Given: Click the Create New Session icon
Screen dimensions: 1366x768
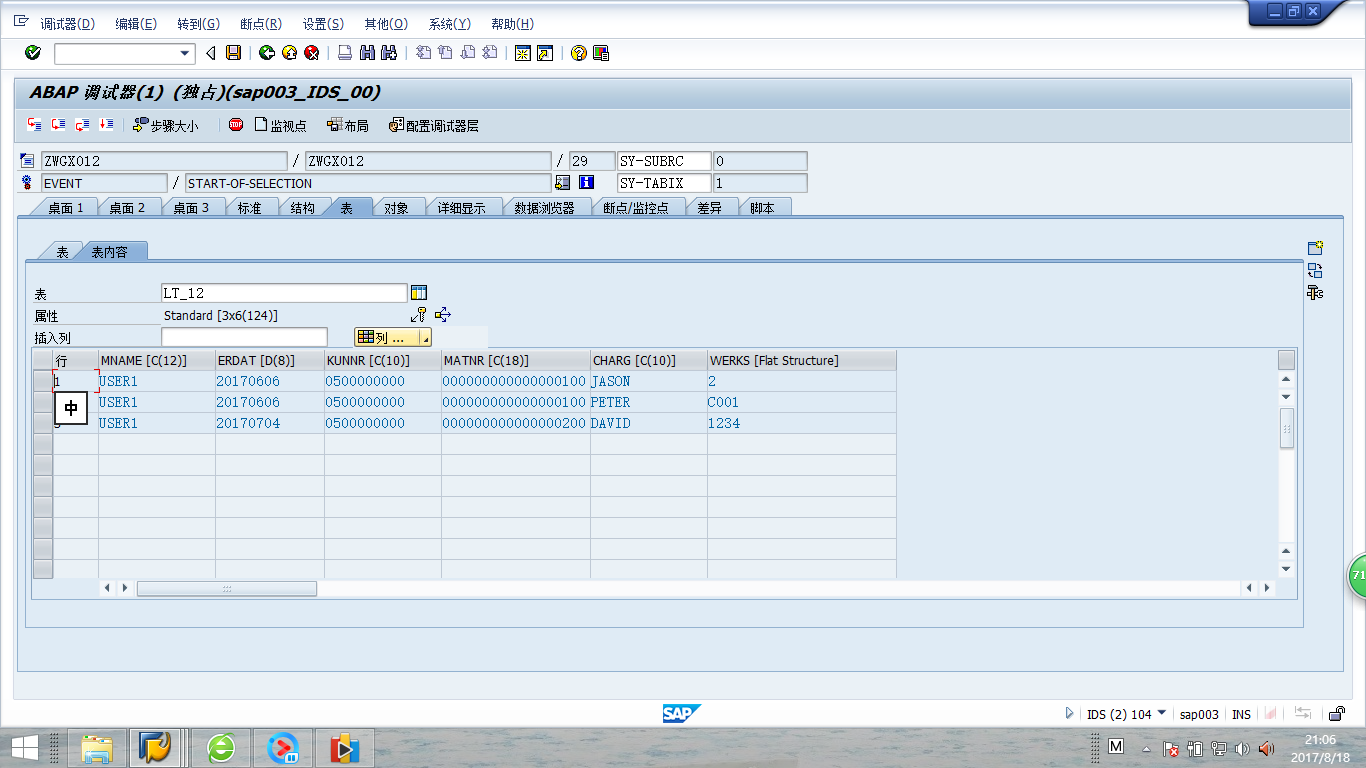Looking at the screenshot, I should (x=522, y=53).
